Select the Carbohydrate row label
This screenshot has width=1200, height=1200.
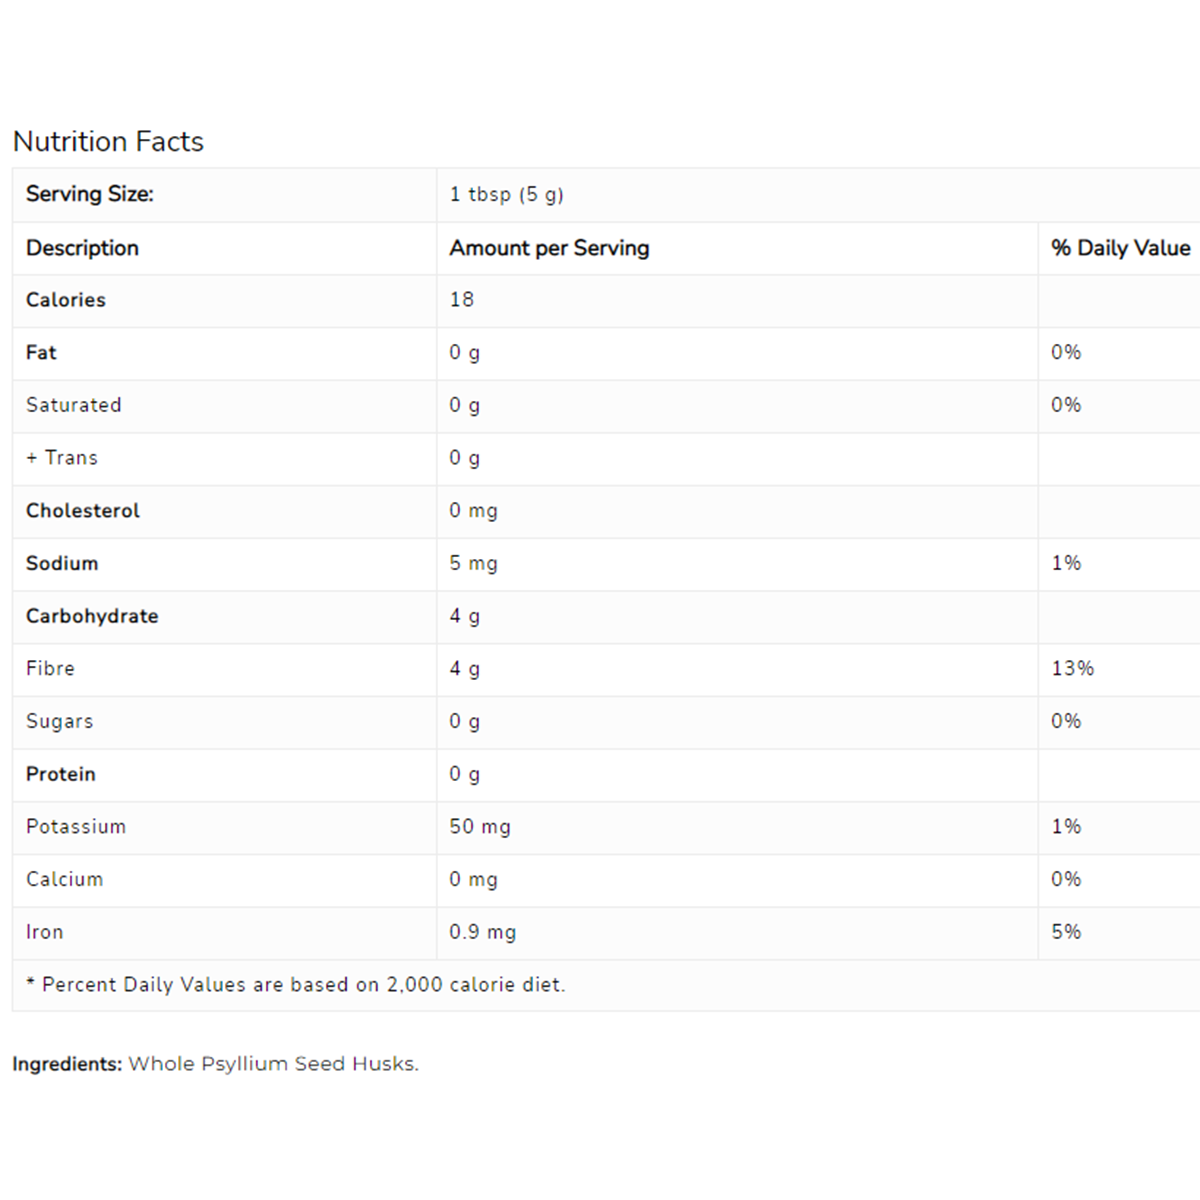(92, 616)
